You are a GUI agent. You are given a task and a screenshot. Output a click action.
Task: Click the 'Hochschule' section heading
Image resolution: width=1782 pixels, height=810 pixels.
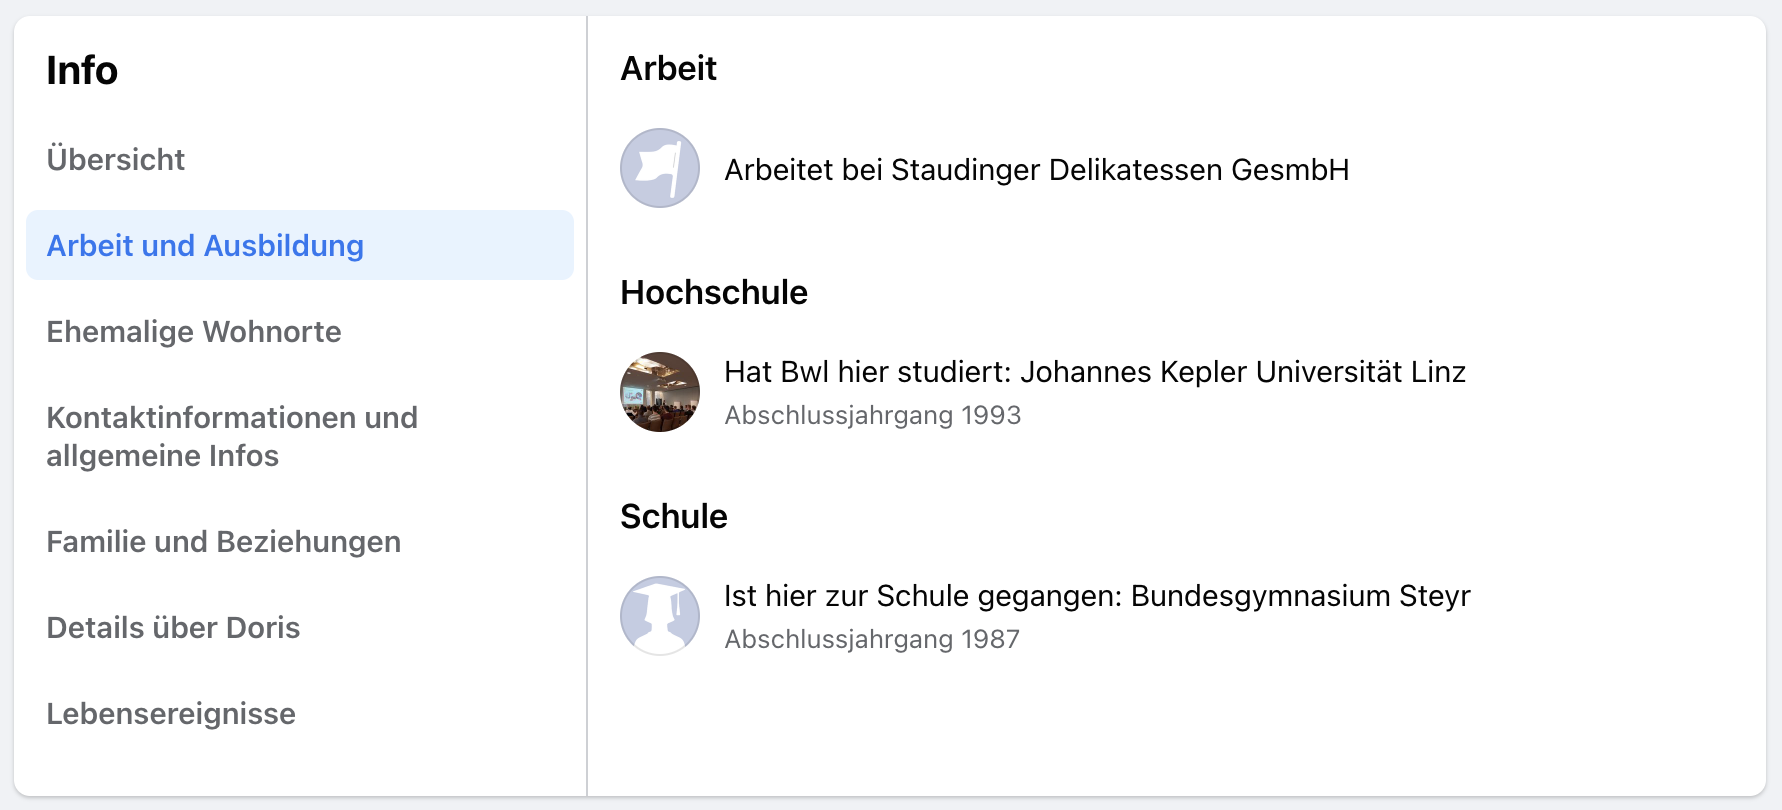714,292
